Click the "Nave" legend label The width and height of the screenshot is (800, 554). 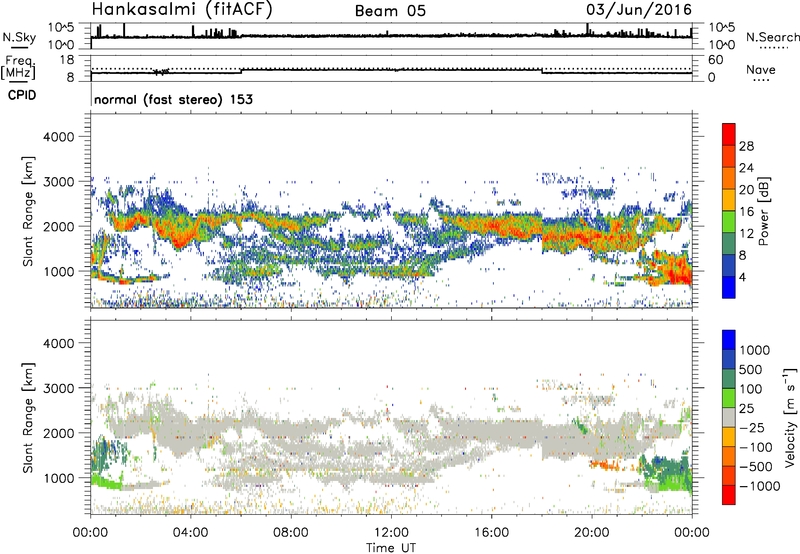click(x=761, y=69)
